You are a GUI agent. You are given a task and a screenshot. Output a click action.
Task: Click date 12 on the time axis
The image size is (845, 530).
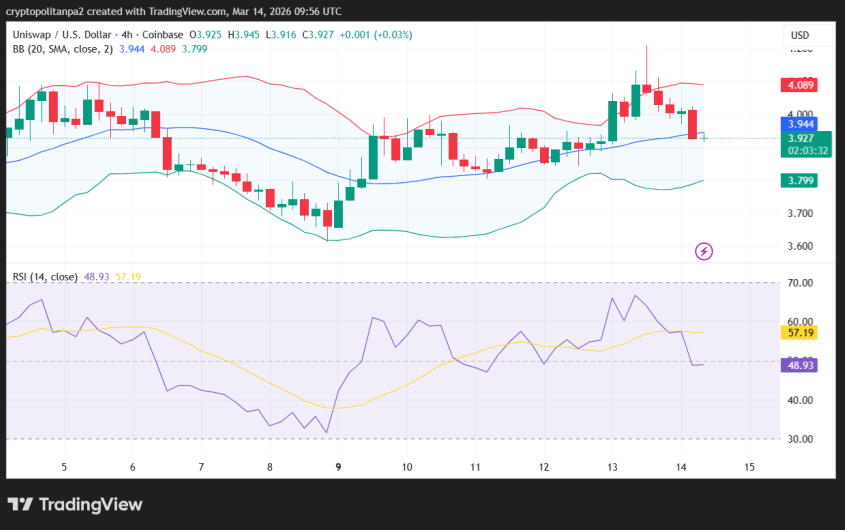(x=544, y=467)
